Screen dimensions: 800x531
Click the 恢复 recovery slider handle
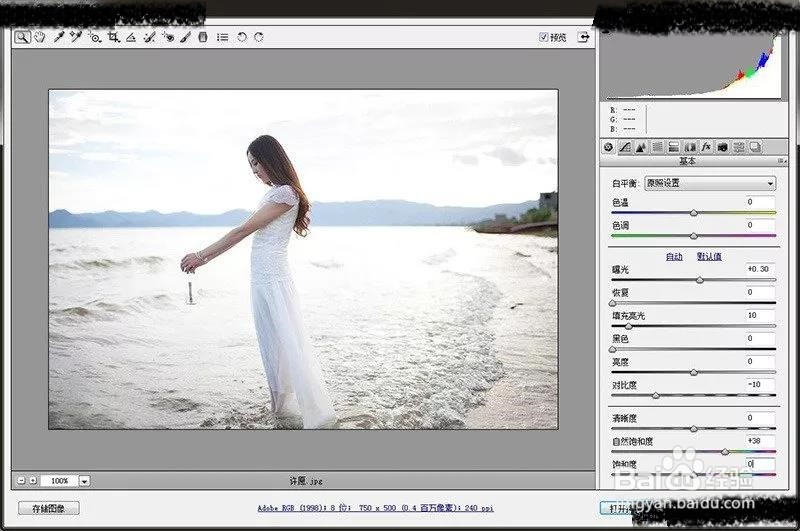[613, 303]
